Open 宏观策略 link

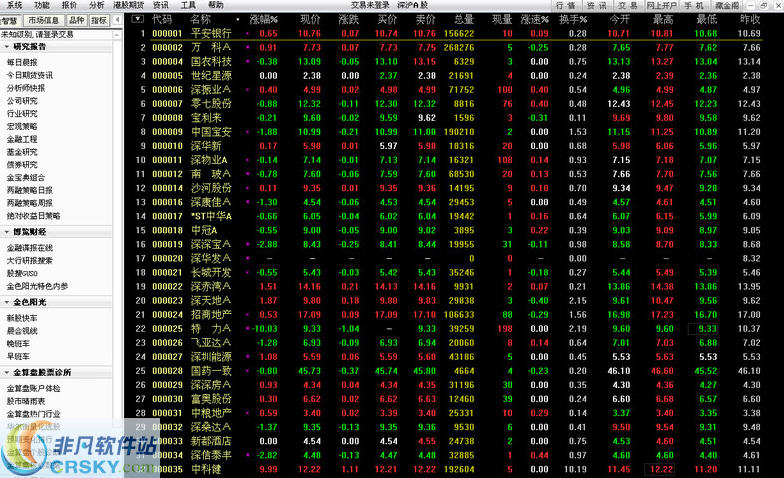point(22,126)
